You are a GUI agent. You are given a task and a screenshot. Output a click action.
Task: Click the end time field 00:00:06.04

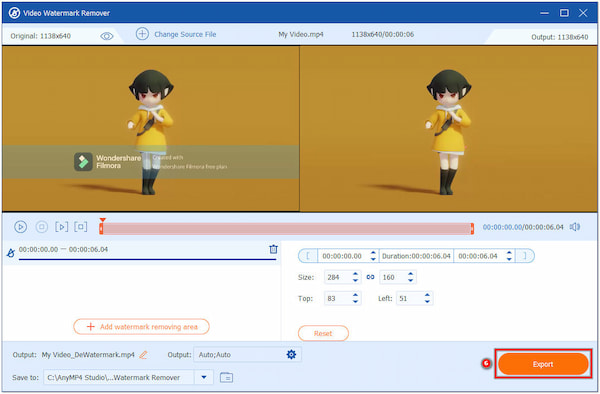(478, 256)
